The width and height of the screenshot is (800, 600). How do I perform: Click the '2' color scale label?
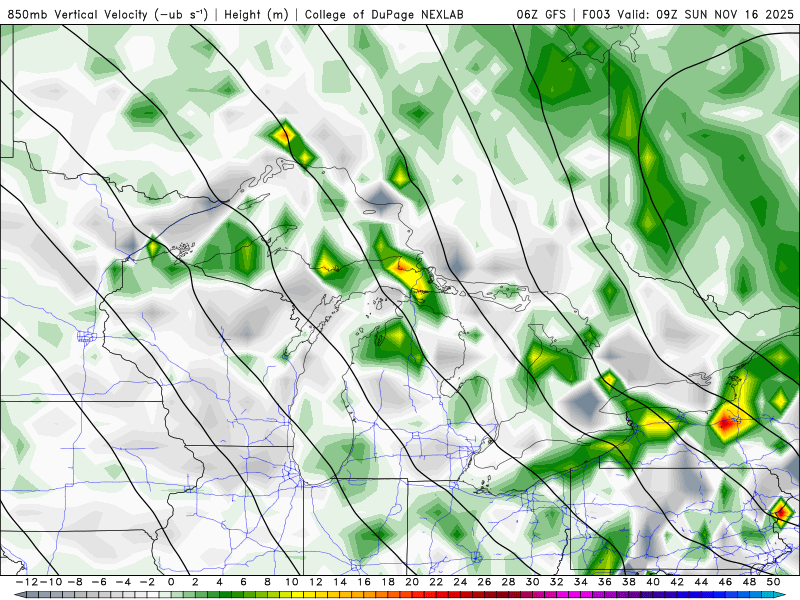(x=195, y=582)
